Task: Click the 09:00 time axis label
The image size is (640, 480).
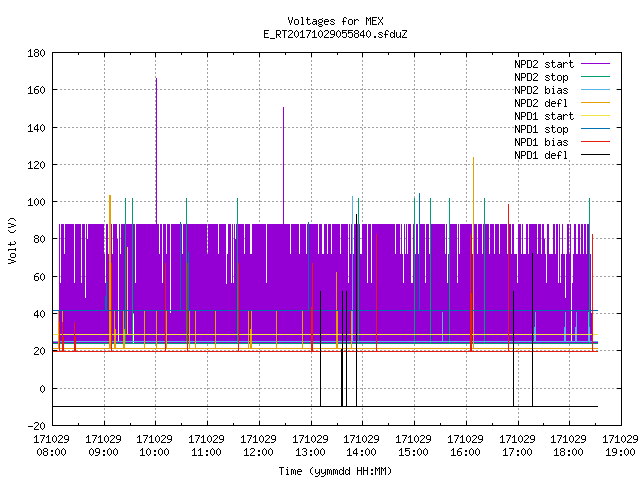Action: coord(103,452)
